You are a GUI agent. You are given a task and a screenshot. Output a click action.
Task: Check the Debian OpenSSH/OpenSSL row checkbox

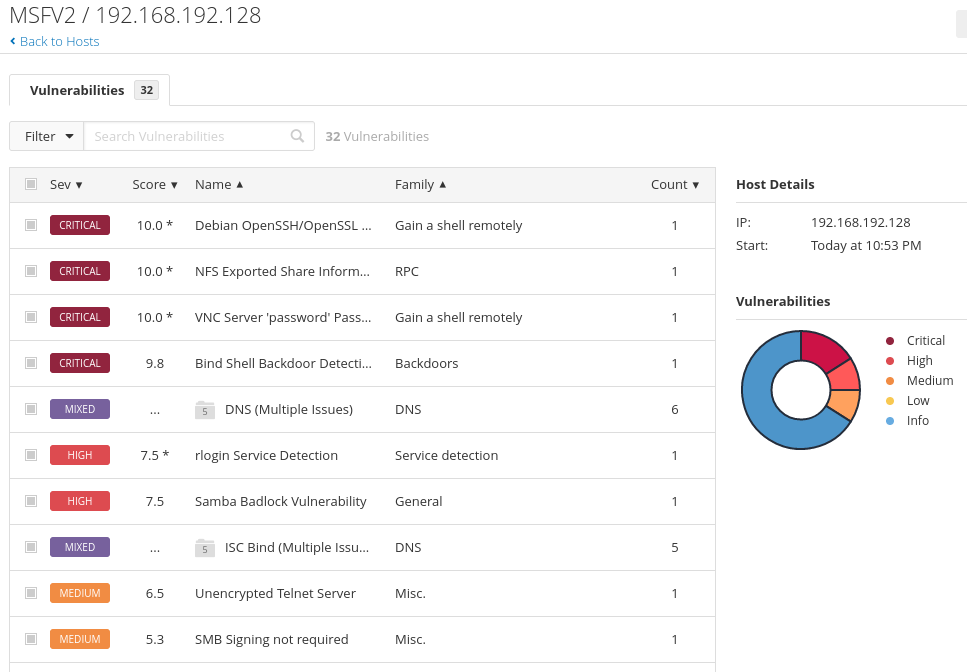[31, 225]
